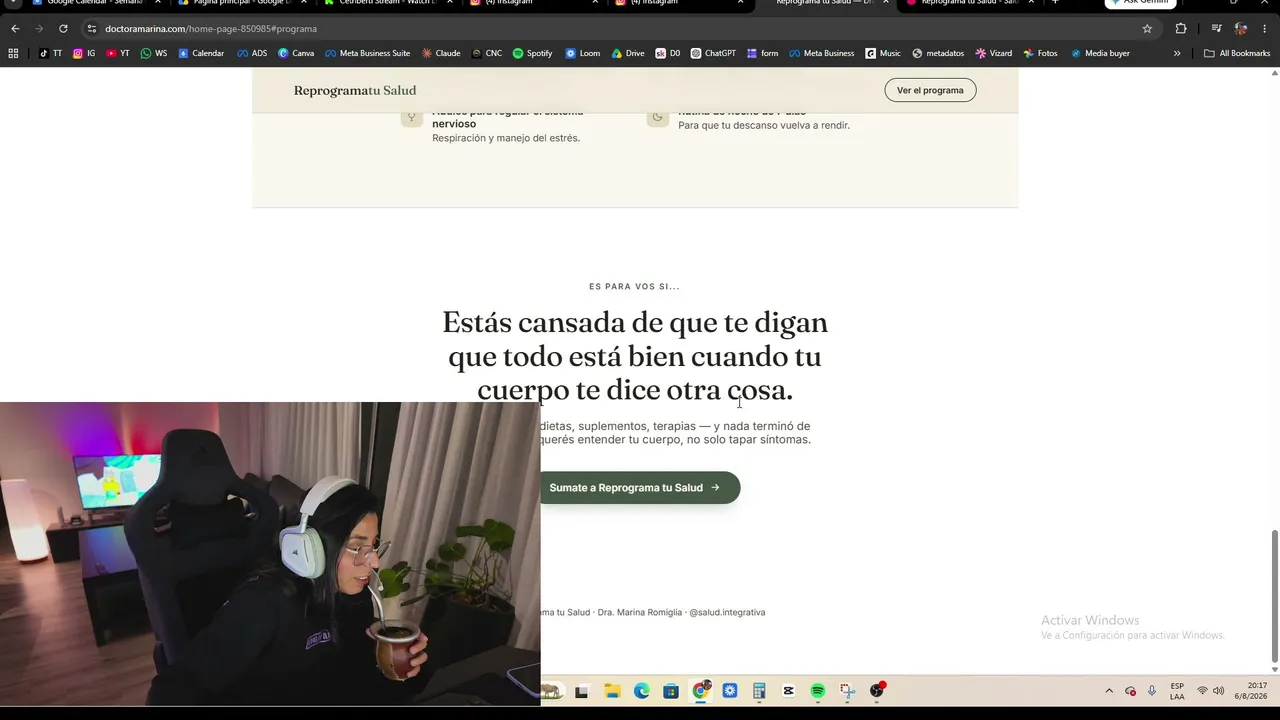Click the Ver el programa button
This screenshot has height=720, width=1280.
(x=930, y=90)
